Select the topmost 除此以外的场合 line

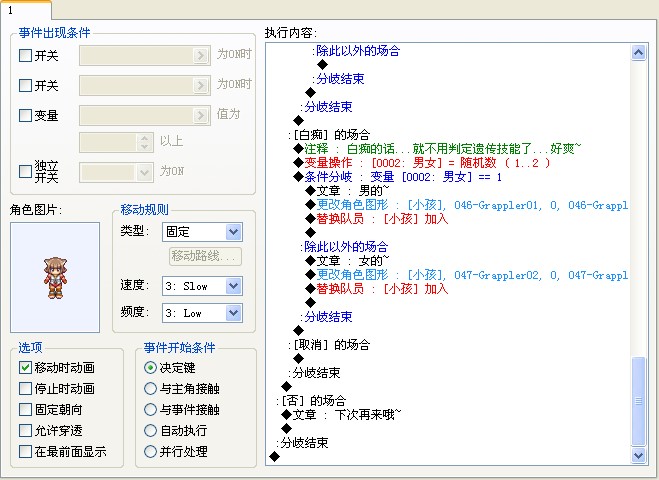(x=356, y=51)
